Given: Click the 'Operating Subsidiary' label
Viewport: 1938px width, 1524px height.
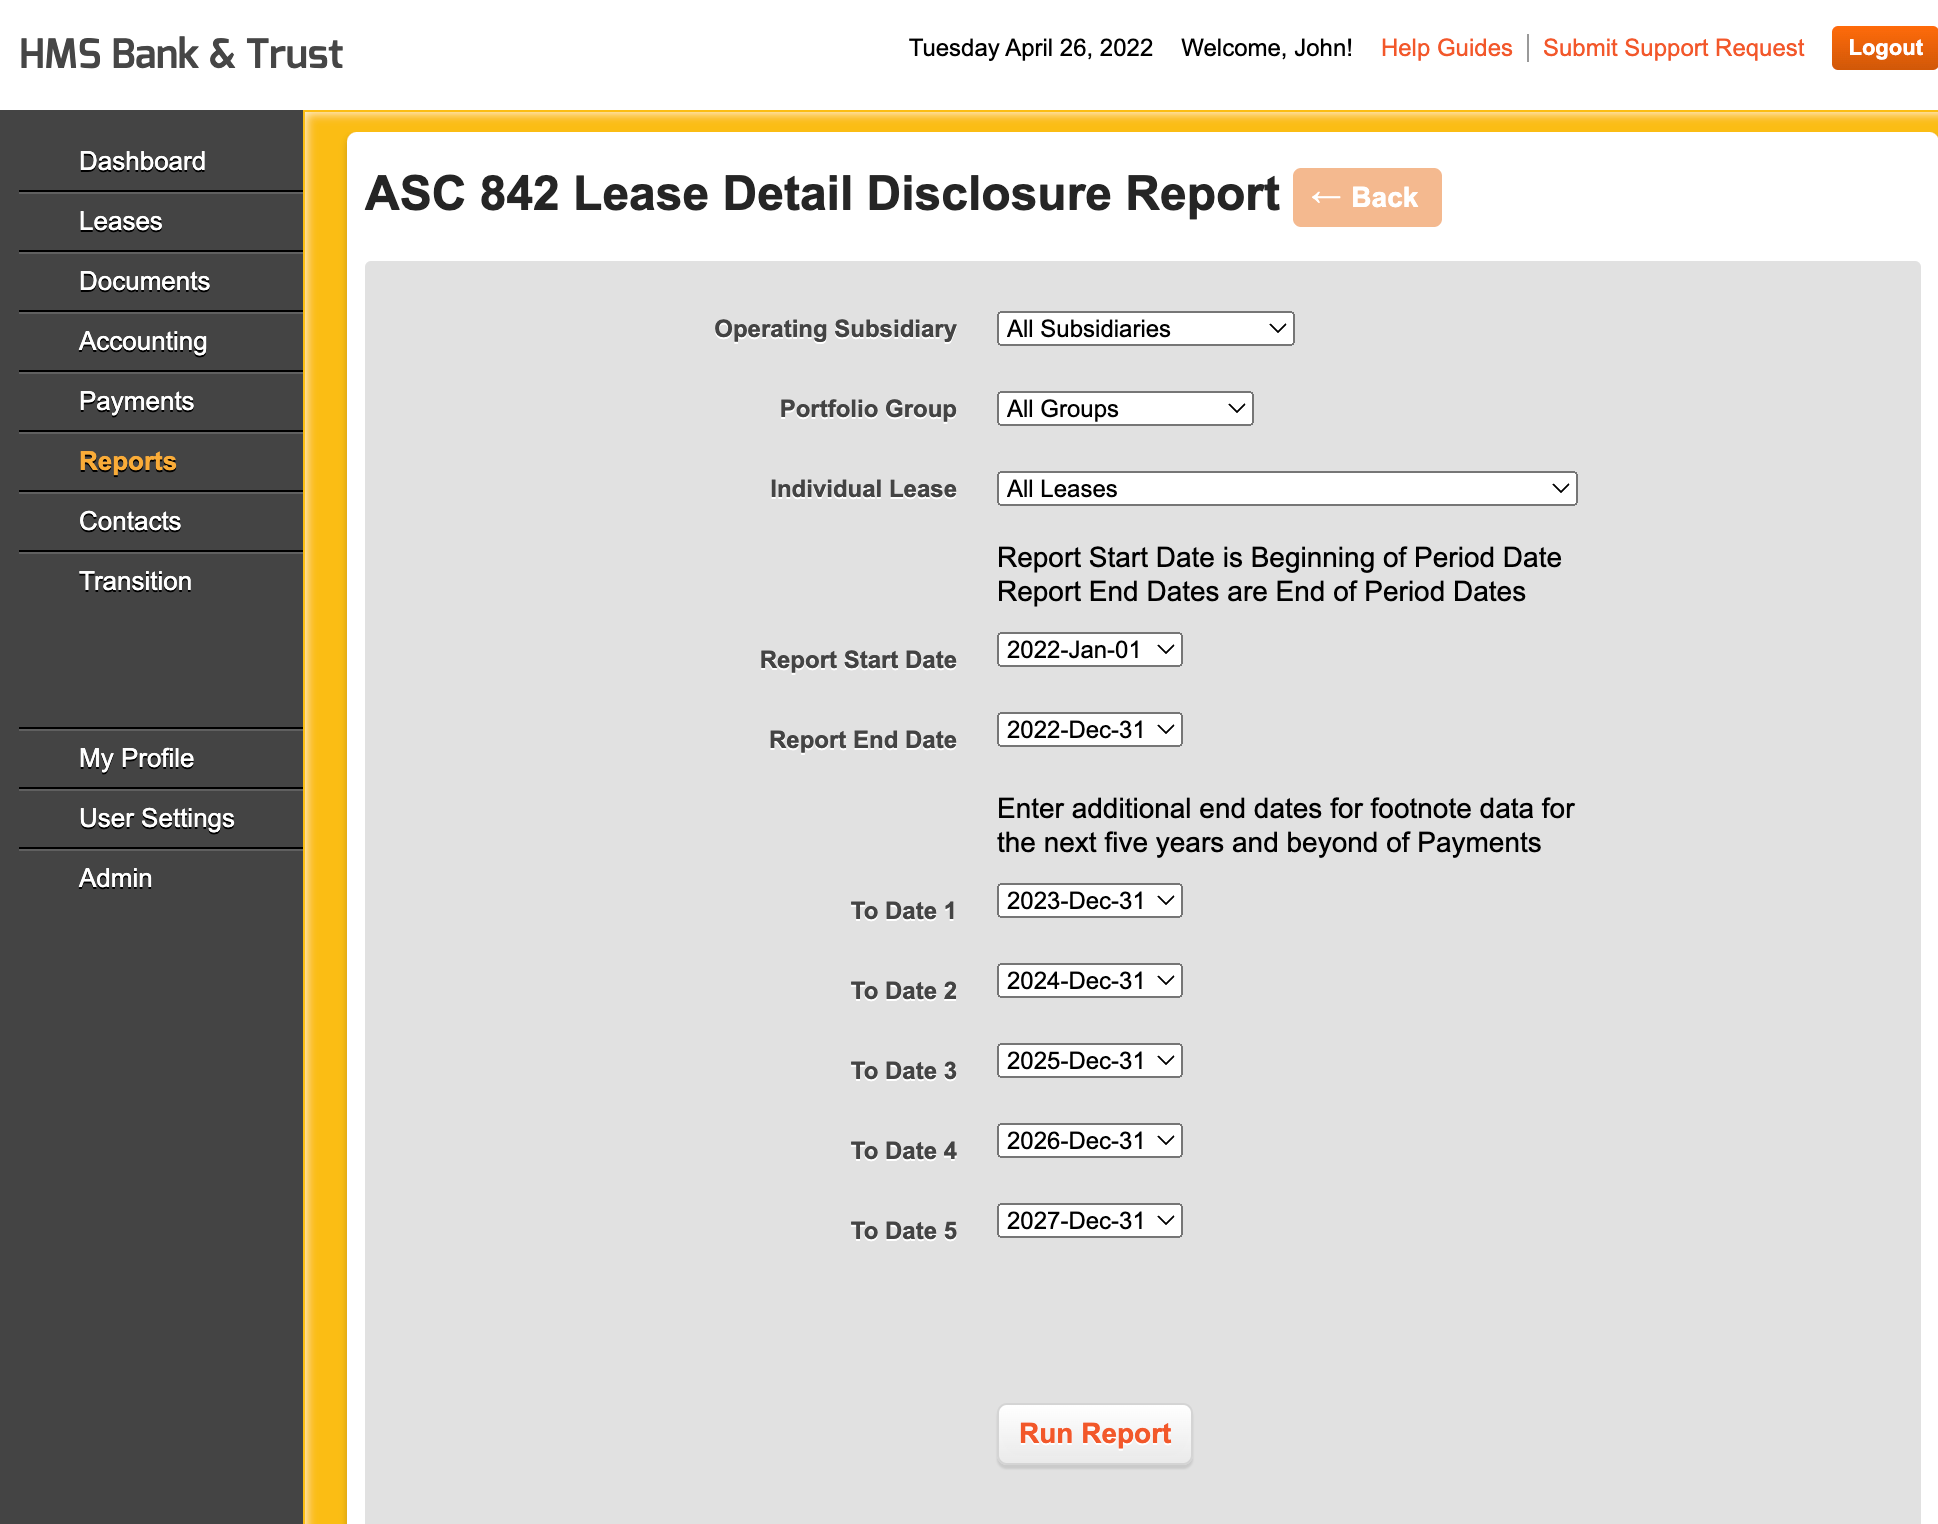Looking at the screenshot, I should (835, 329).
